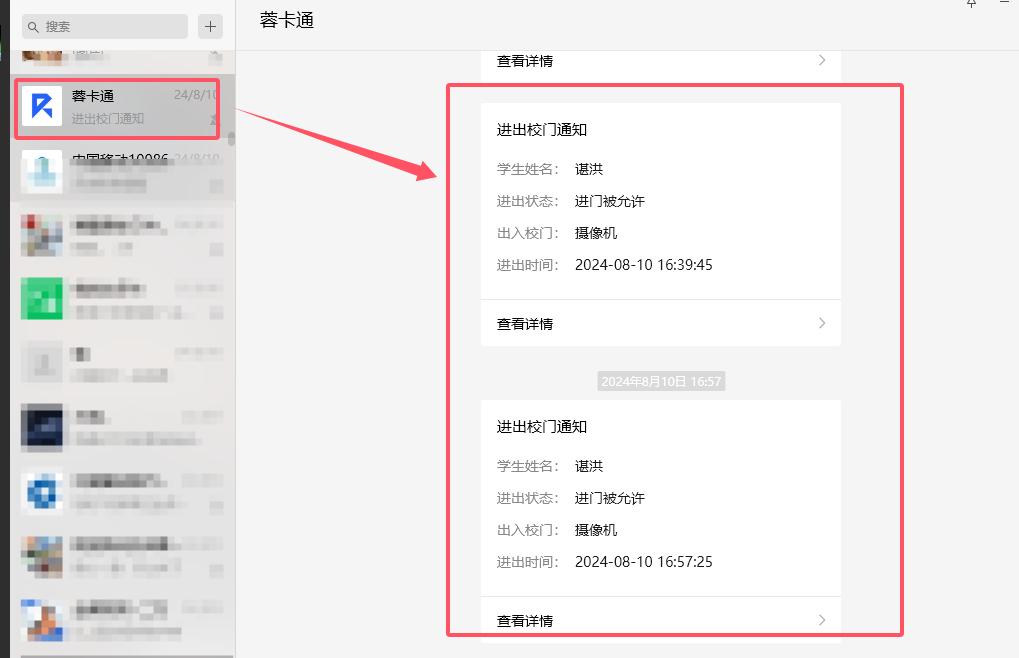Viewport: 1019px width, 658px height.
Task: Click the chevron on the topmost partial card
Action: pyautogui.click(x=822, y=60)
